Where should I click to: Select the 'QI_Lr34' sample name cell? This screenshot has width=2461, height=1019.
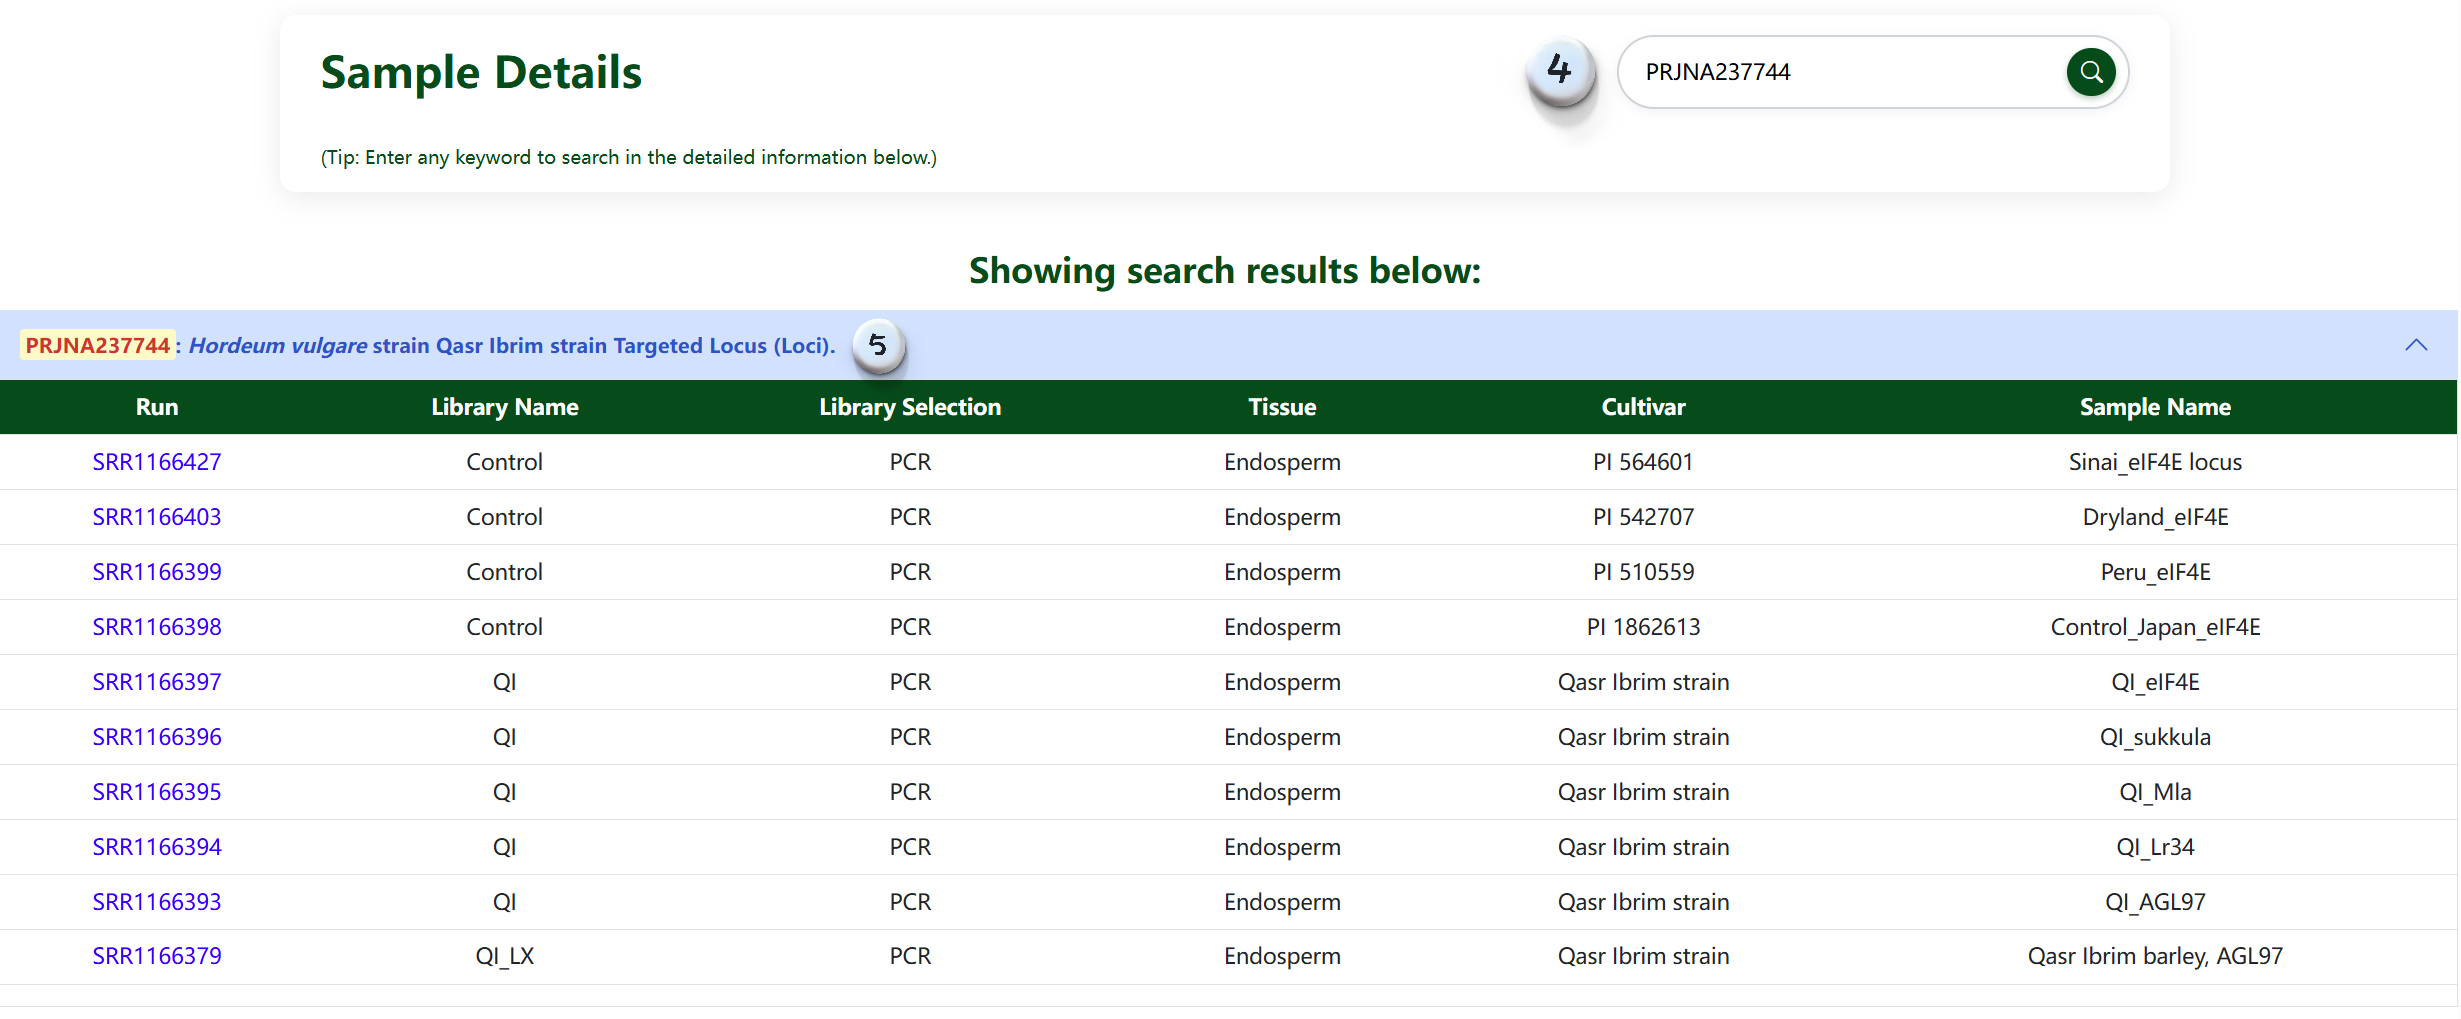(x=2155, y=847)
